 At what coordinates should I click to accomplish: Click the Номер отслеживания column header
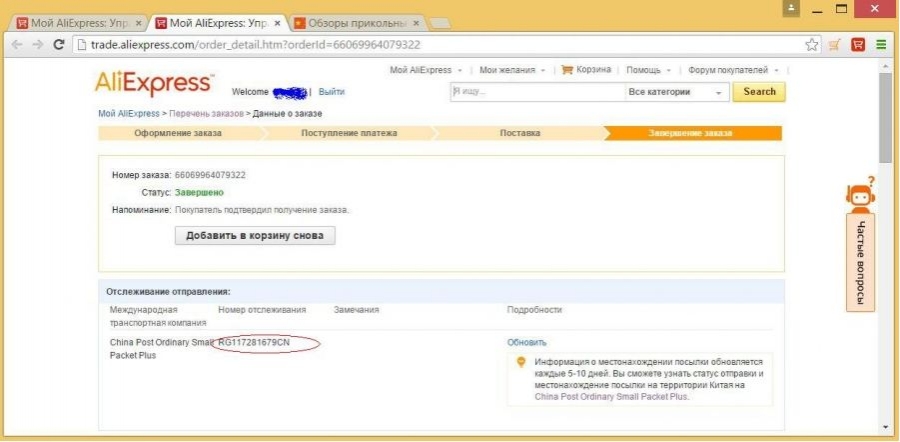[x=262, y=309]
